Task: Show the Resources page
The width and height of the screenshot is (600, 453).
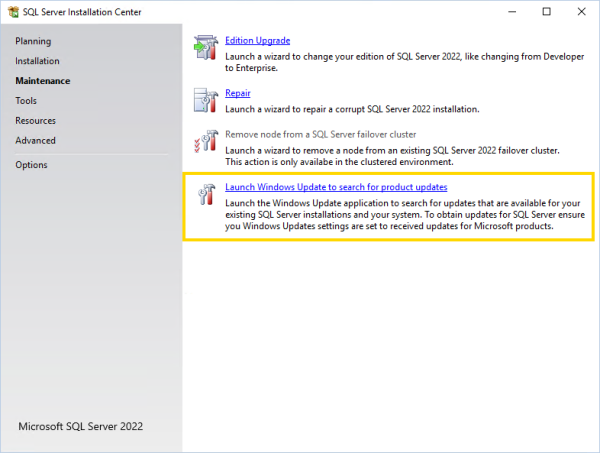Action: (x=35, y=121)
